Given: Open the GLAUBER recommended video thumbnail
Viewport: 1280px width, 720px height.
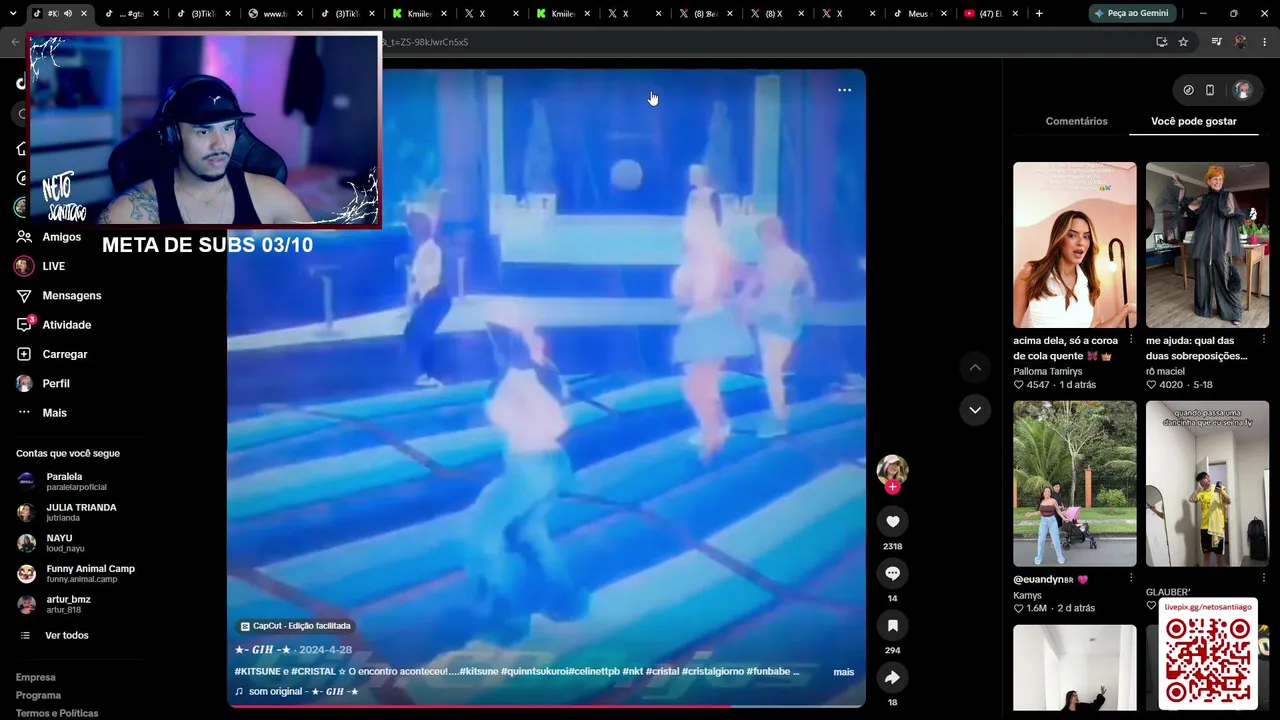Looking at the screenshot, I should pyautogui.click(x=1208, y=484).
